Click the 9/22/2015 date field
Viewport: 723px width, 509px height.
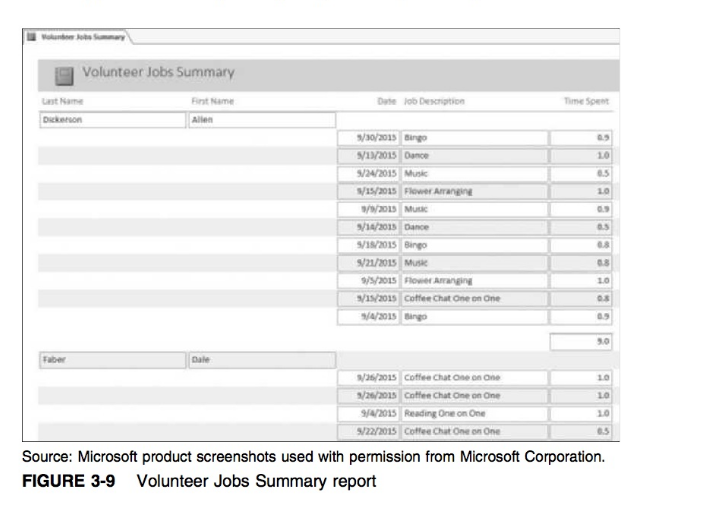click(x=368, y=431)
